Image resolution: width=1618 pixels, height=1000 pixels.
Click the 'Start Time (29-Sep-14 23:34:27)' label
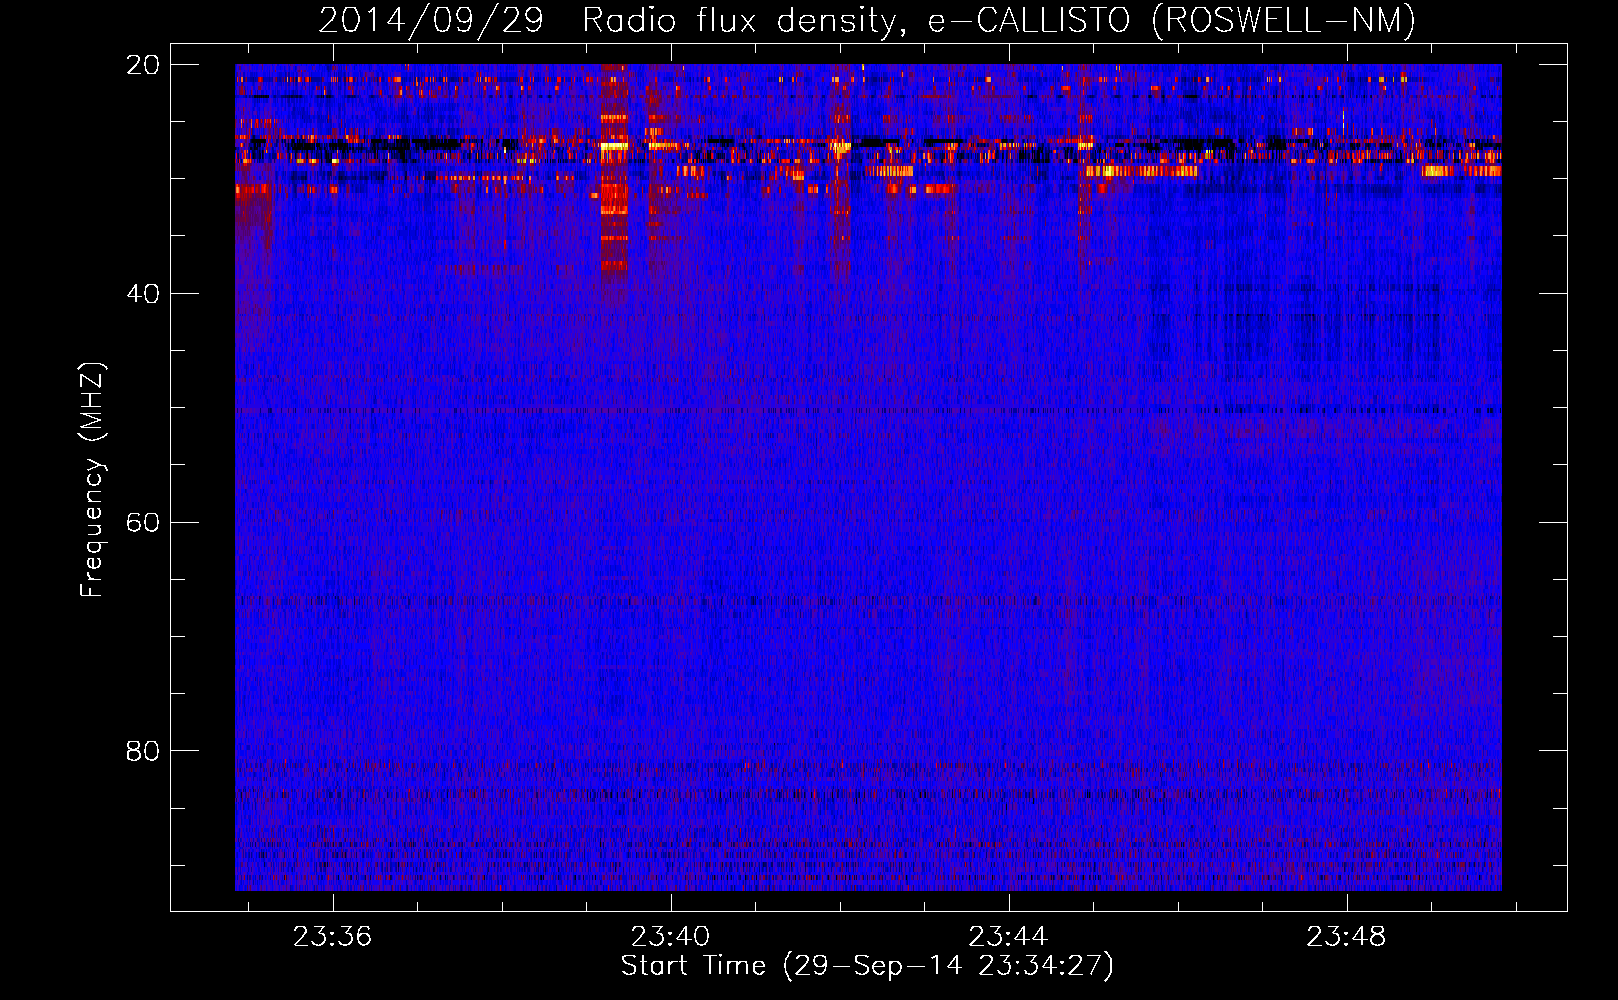point(867,966)
